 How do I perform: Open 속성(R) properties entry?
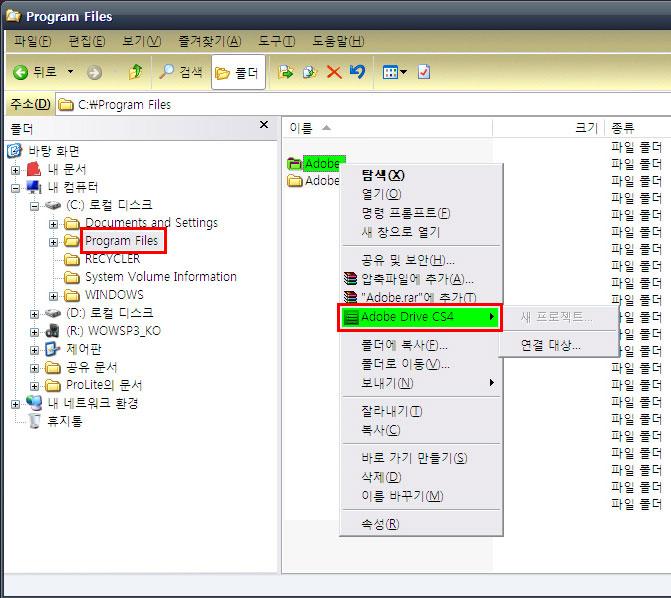[421, 524]
